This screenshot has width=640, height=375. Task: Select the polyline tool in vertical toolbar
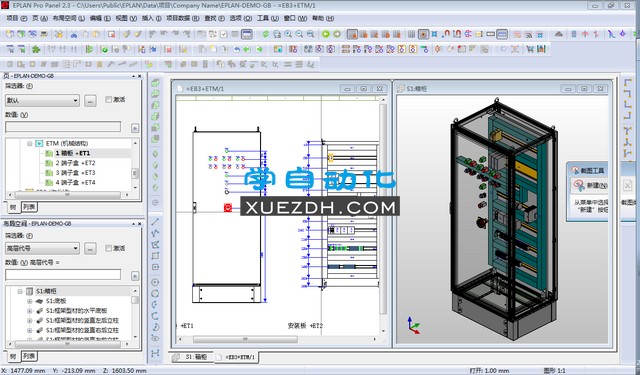click(155, 233)
